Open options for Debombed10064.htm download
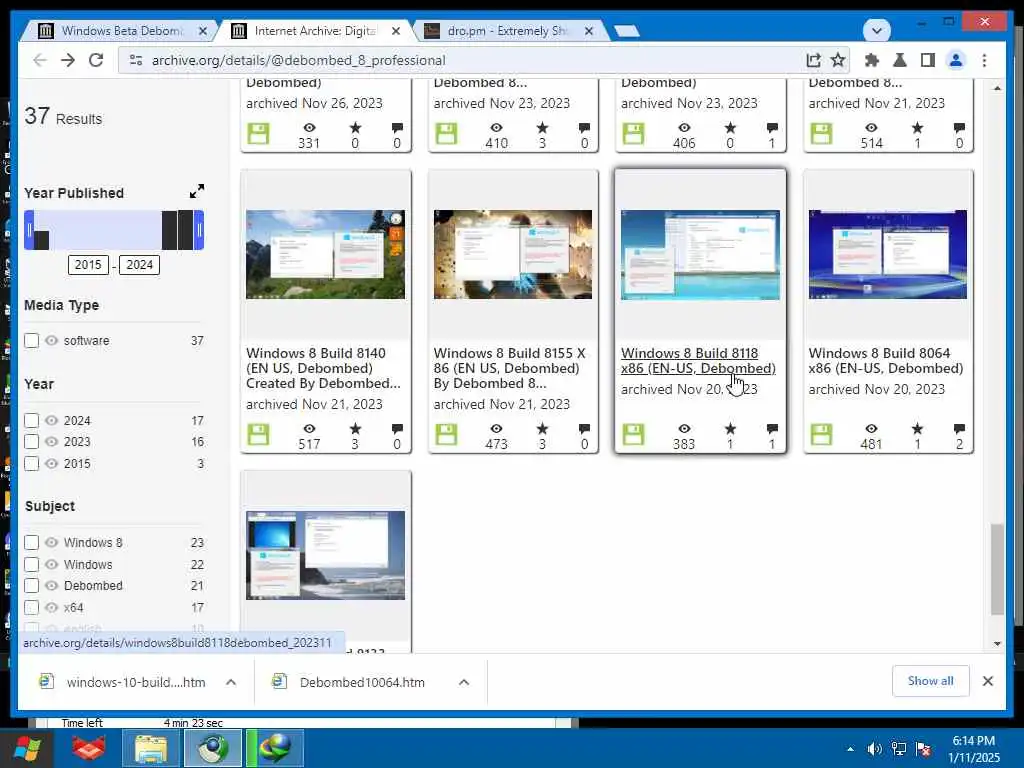The height and width of the screenshot is (768, 1024). pos(464,682)
